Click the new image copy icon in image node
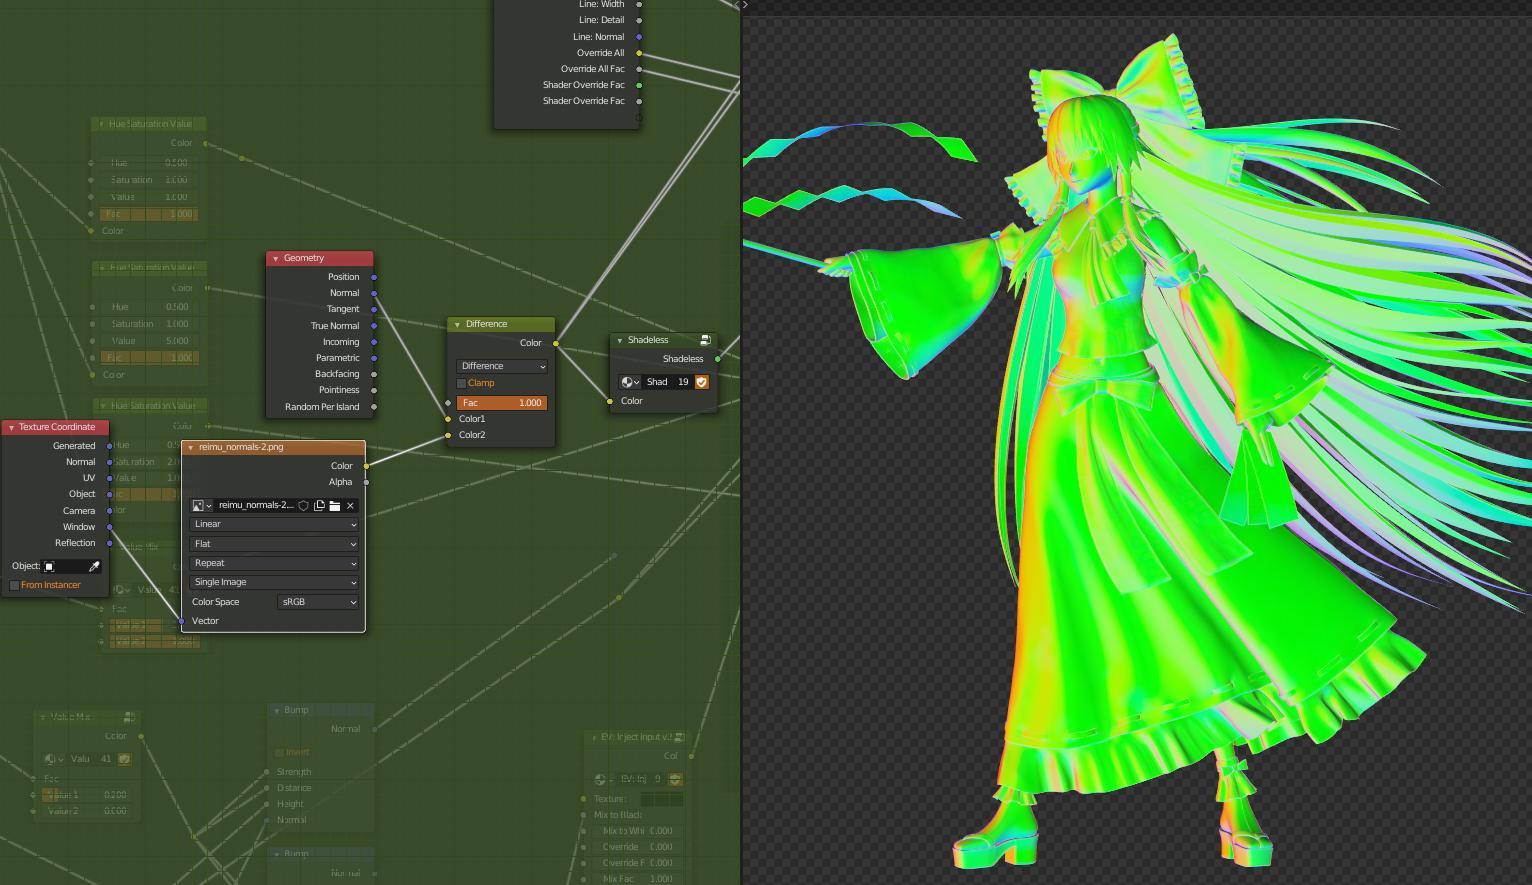The image size is (1532, 885). [319, 506]
